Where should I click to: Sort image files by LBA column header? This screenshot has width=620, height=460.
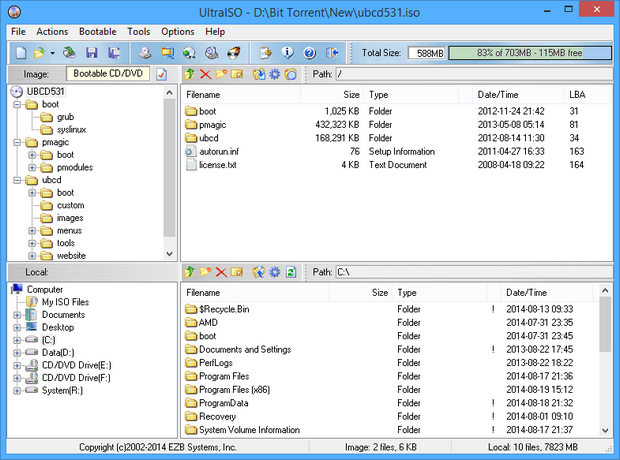[588, 95]
